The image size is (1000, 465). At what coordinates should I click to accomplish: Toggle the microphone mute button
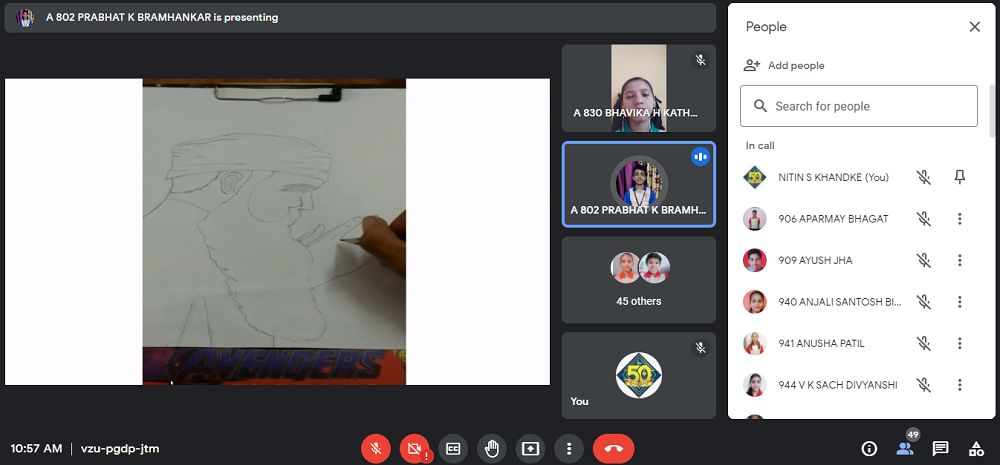[x=376, y=449]
